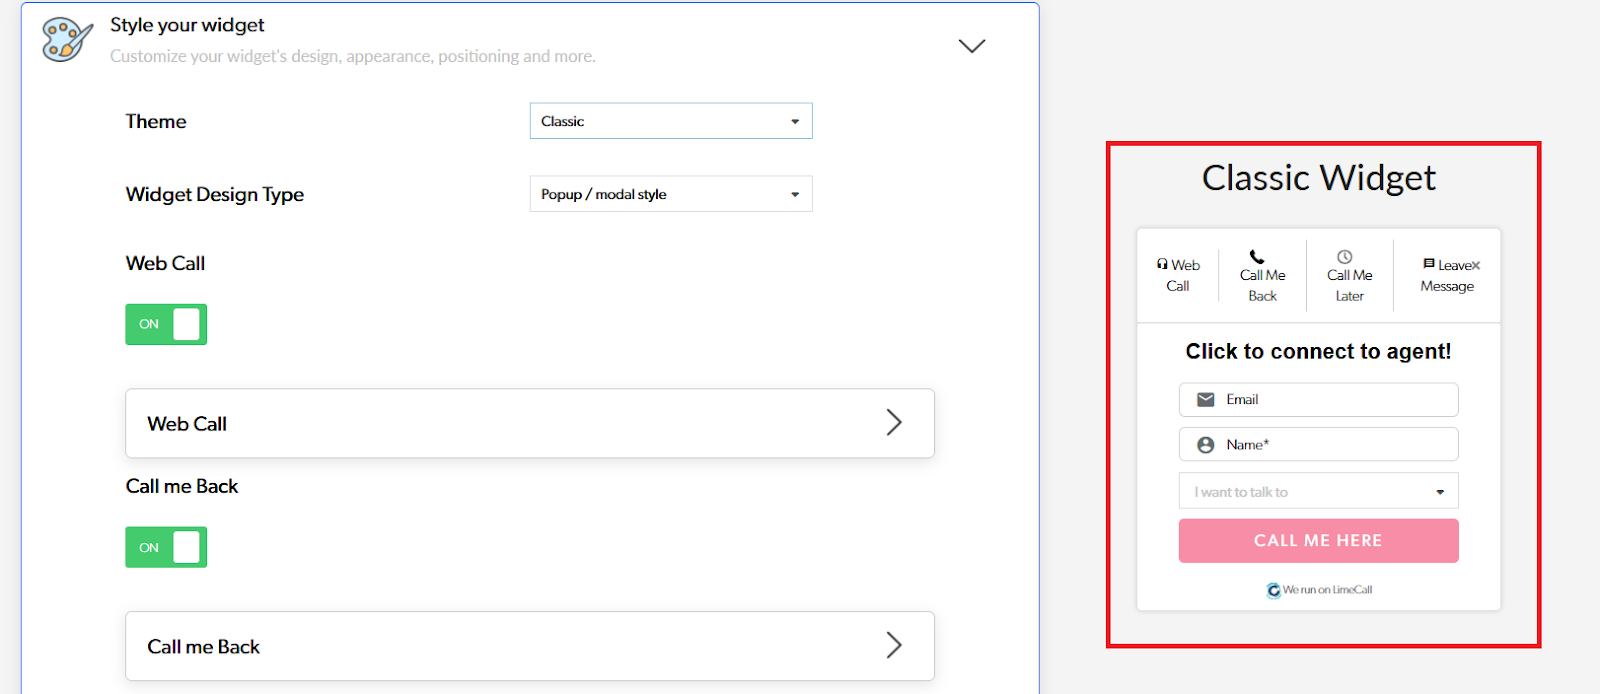Click the paint palette icon beside Style your widget
Viewport: 1600px width, 694px height.
(x=66, y=40)
